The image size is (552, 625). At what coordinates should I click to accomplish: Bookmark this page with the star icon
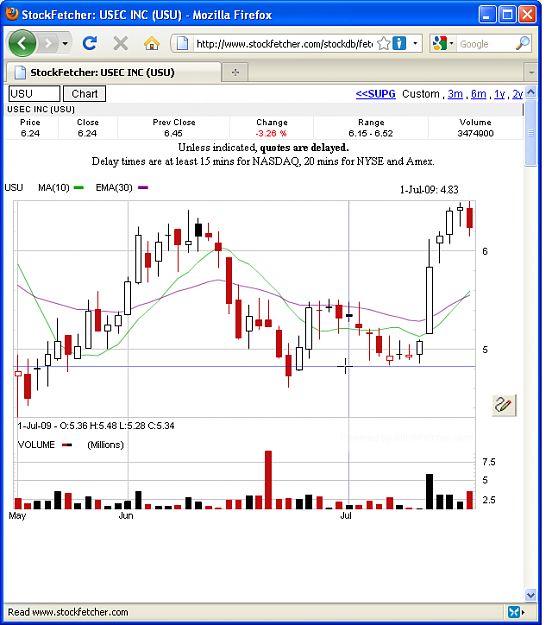(383, 43)
